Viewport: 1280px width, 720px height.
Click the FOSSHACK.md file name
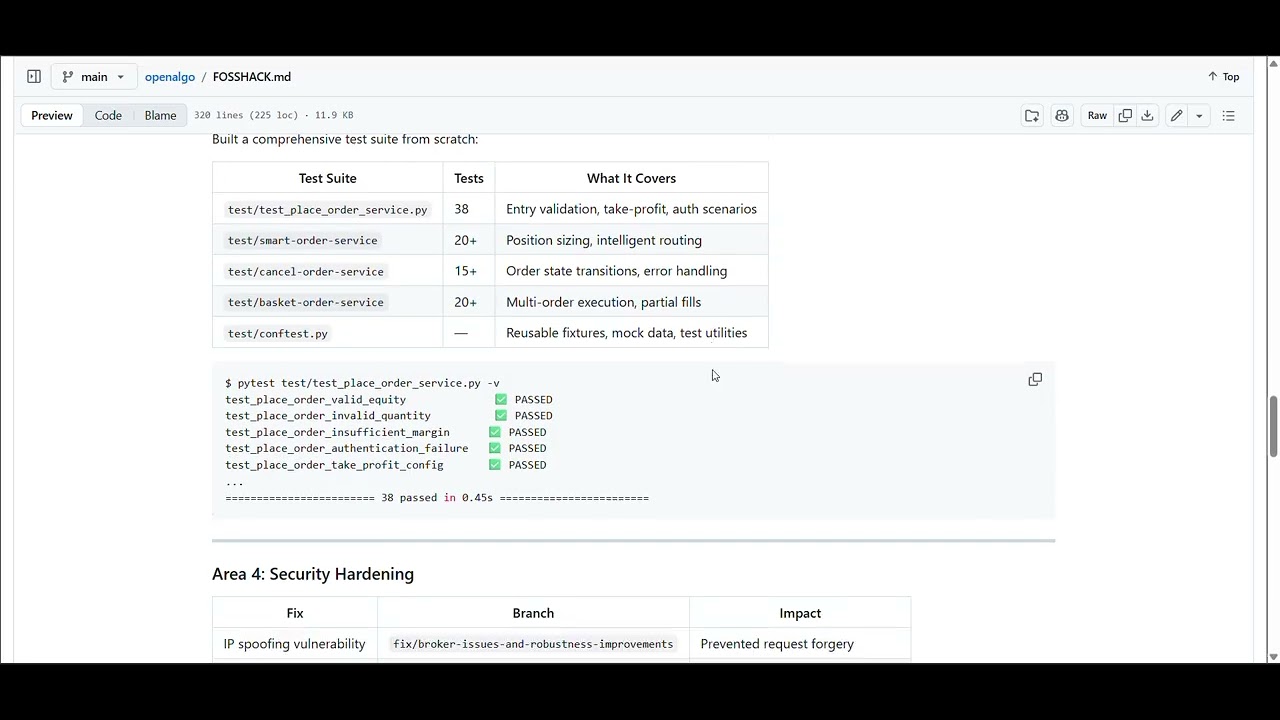(252, 77)
